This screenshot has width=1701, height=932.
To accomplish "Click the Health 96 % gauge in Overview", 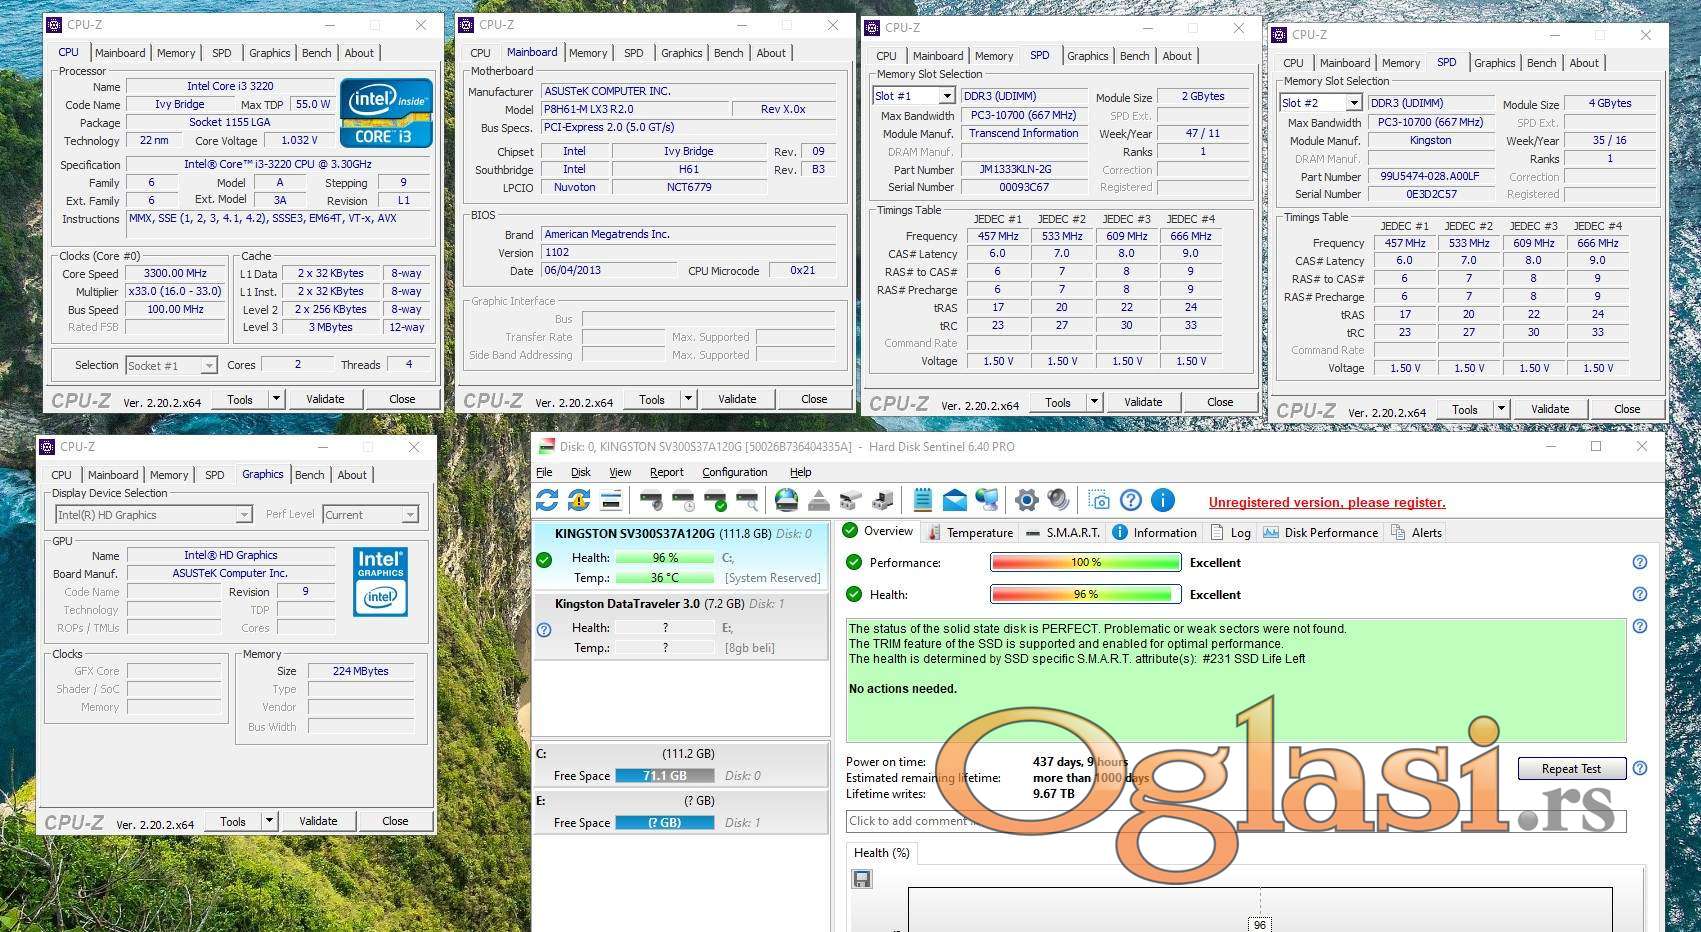I will [x=1085, y=595].
